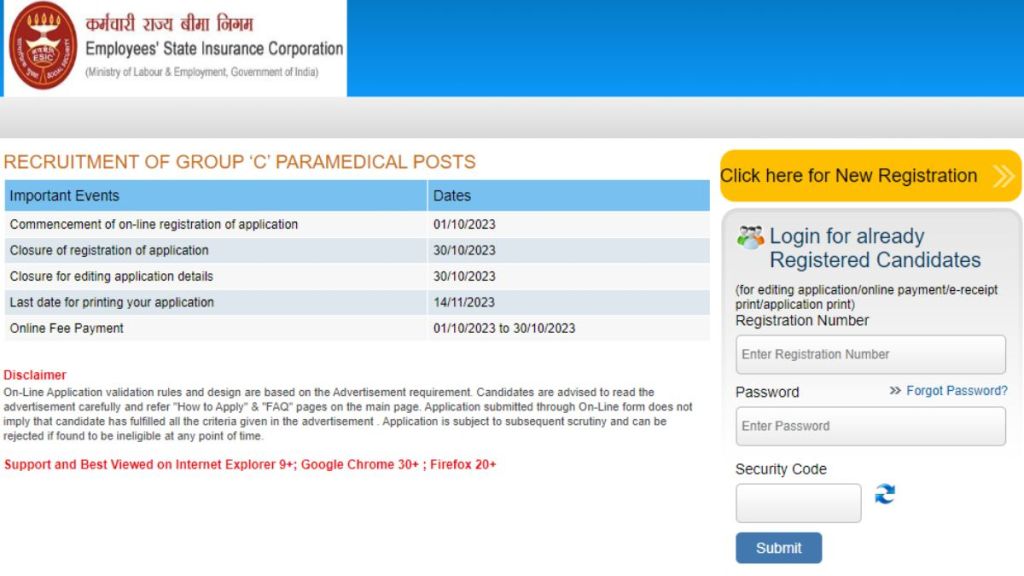Click the ESIC emblem logo
This screenshot has height=576, width=1024.
[x=43, y=46]
